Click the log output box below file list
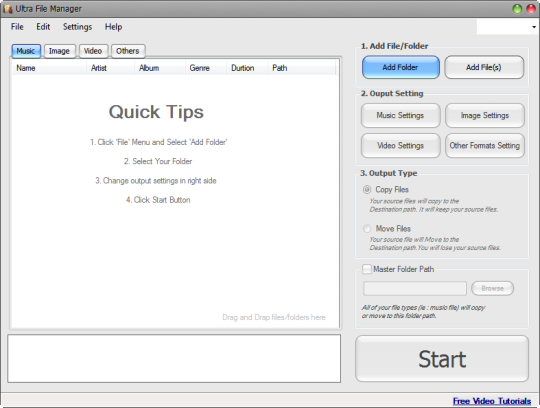540x408 pixels. [x=174, y=358]
